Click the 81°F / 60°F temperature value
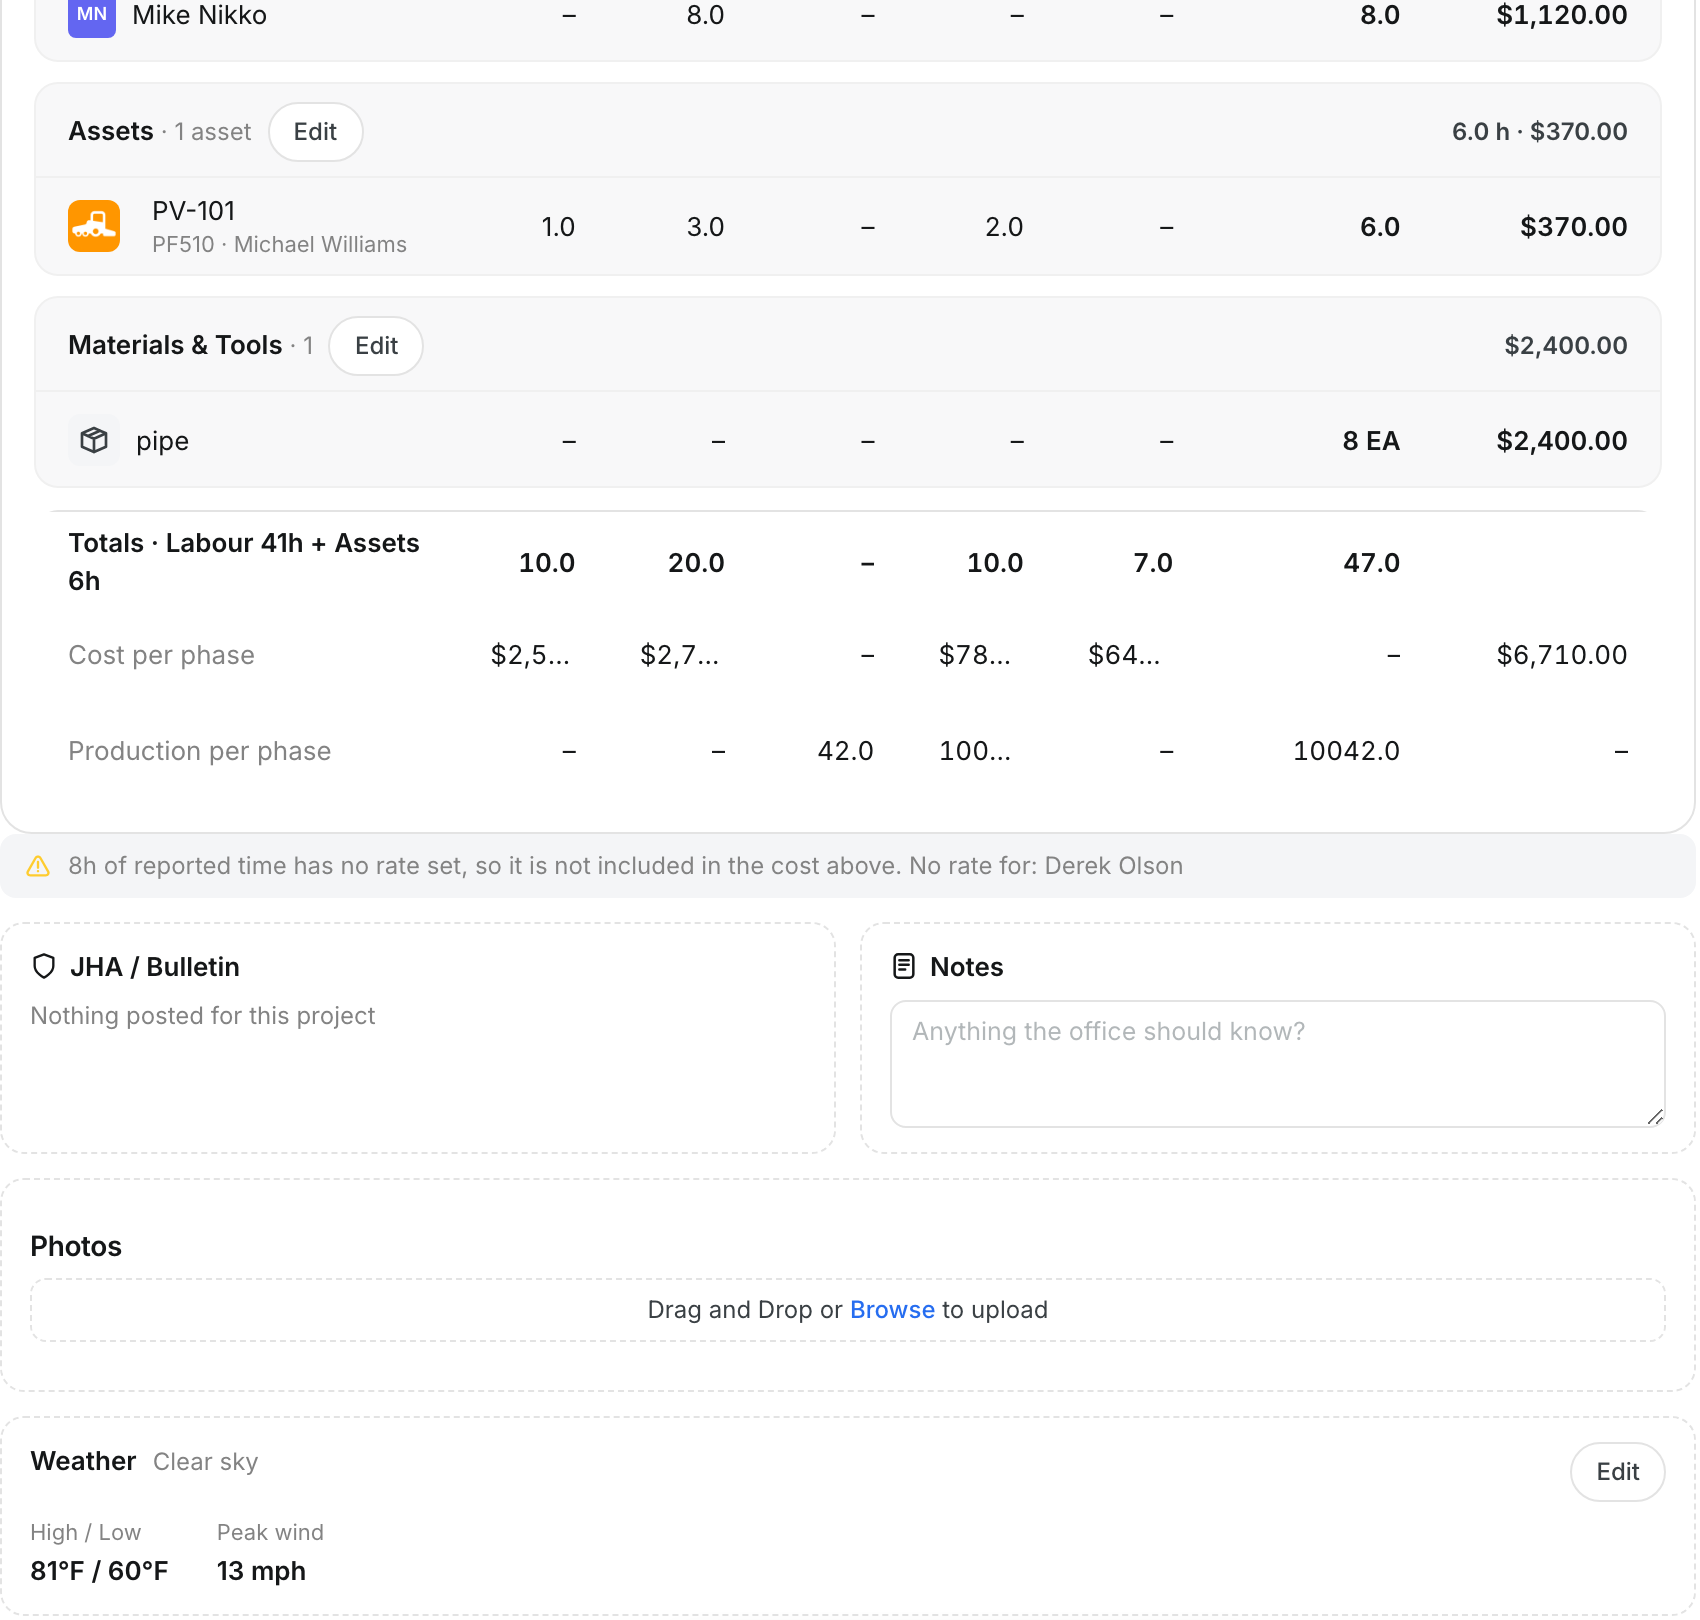The height and width of the screenshot is (1620, 1700). click(99, 1571)
